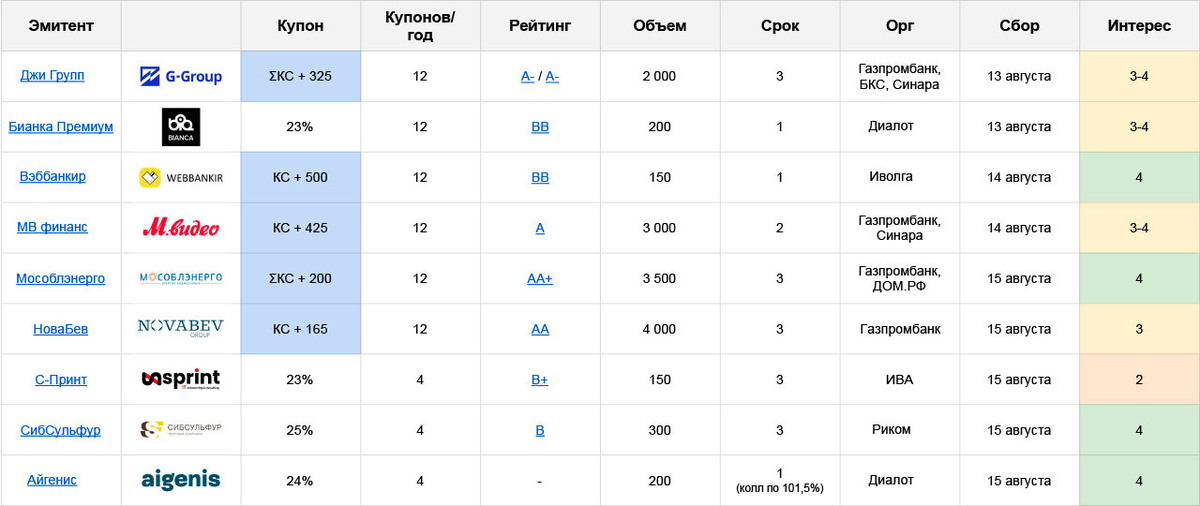Click the B+ rating for С-Принт

click(x=540, y=380)
